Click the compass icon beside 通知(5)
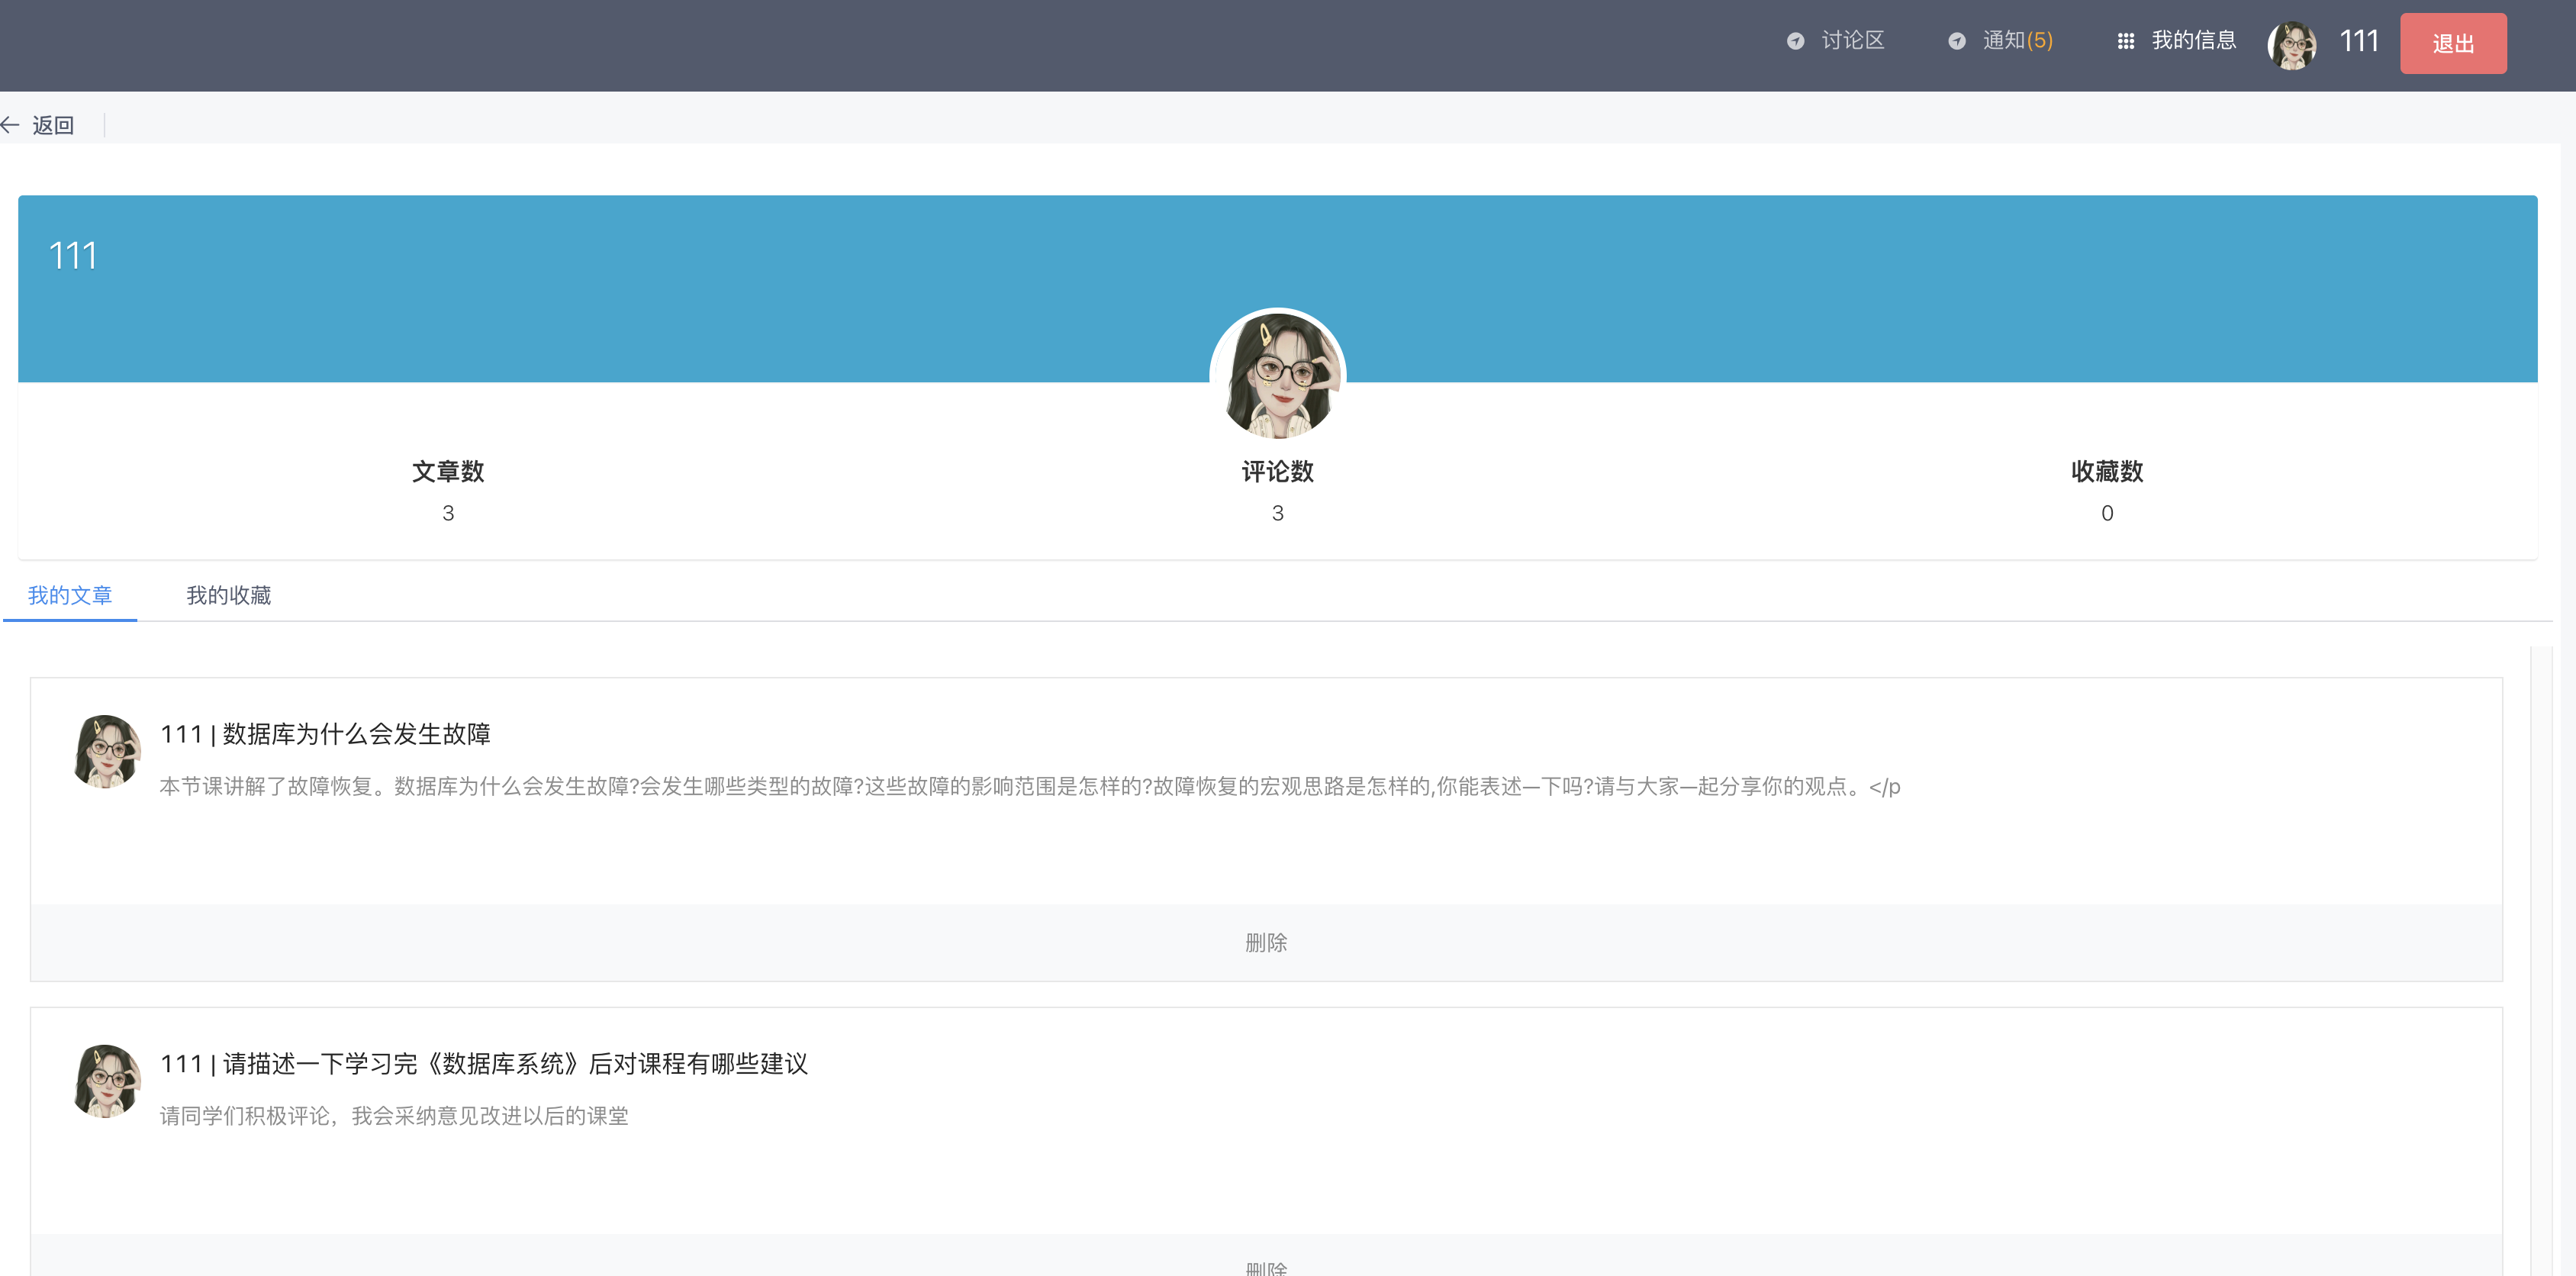The height and width of the screenshot is (1276, 2576). tap(1957, 42)
